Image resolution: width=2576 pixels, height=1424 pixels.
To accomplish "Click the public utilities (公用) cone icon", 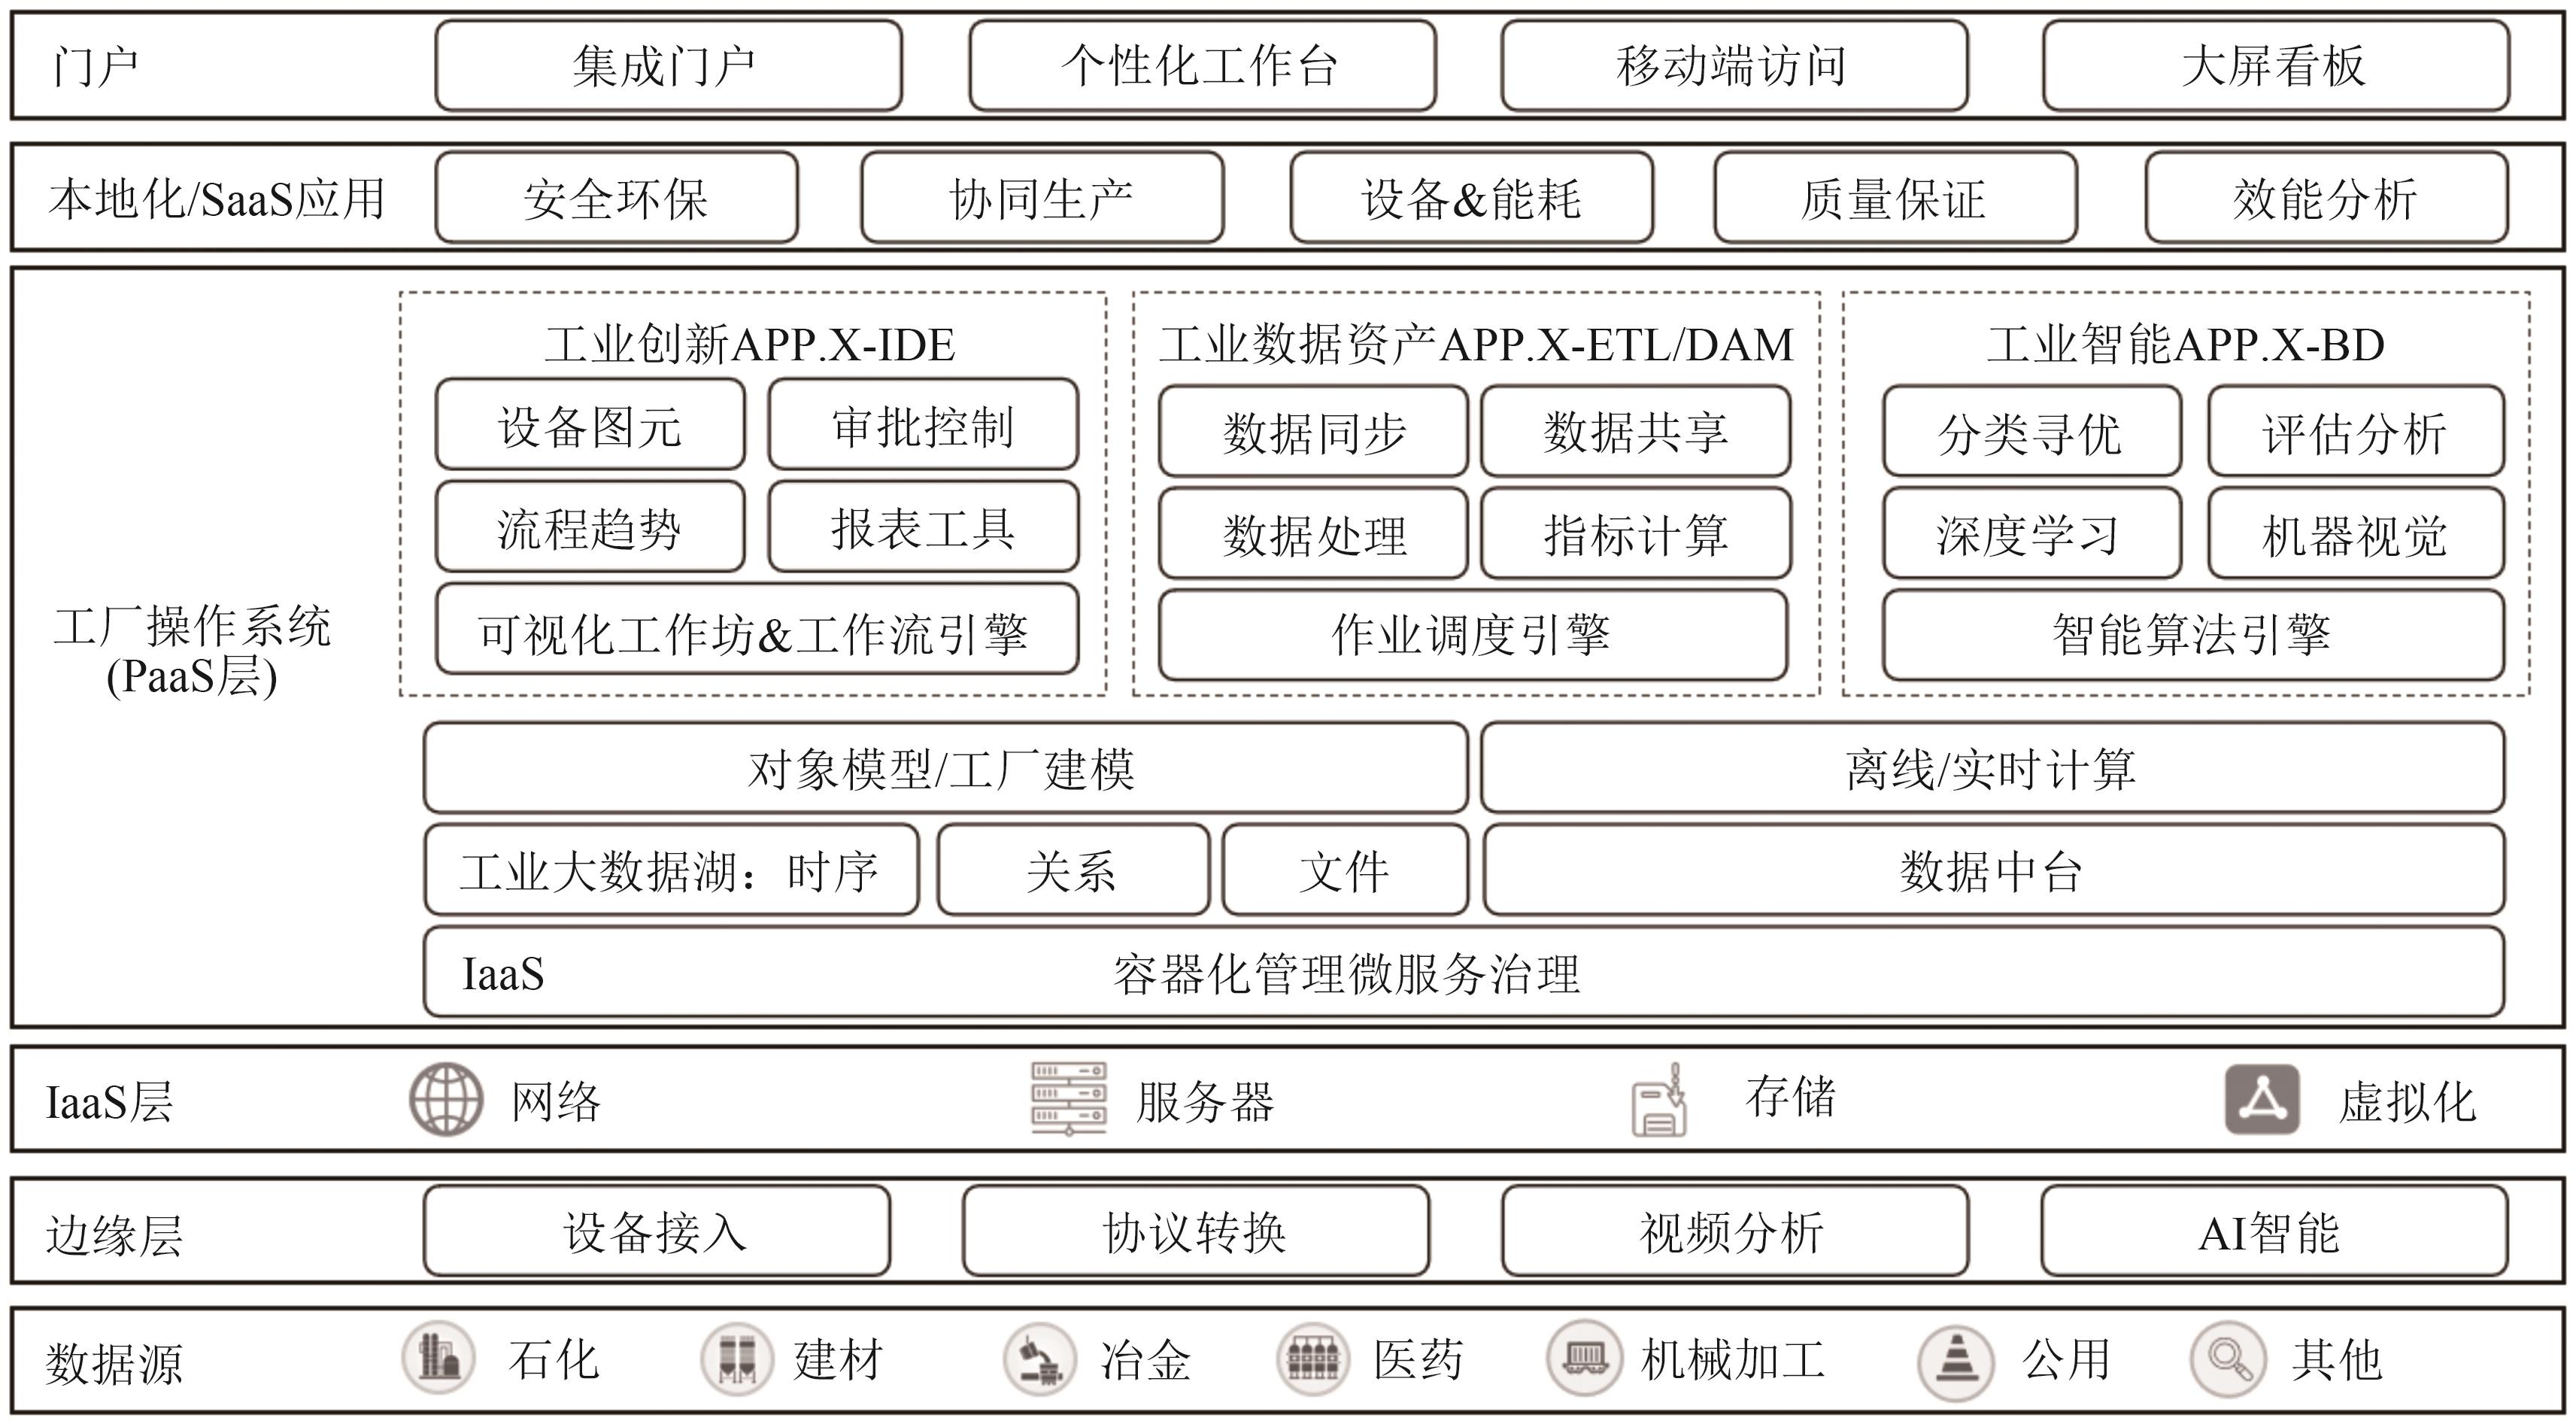I will click(x=1956, y=1361).
